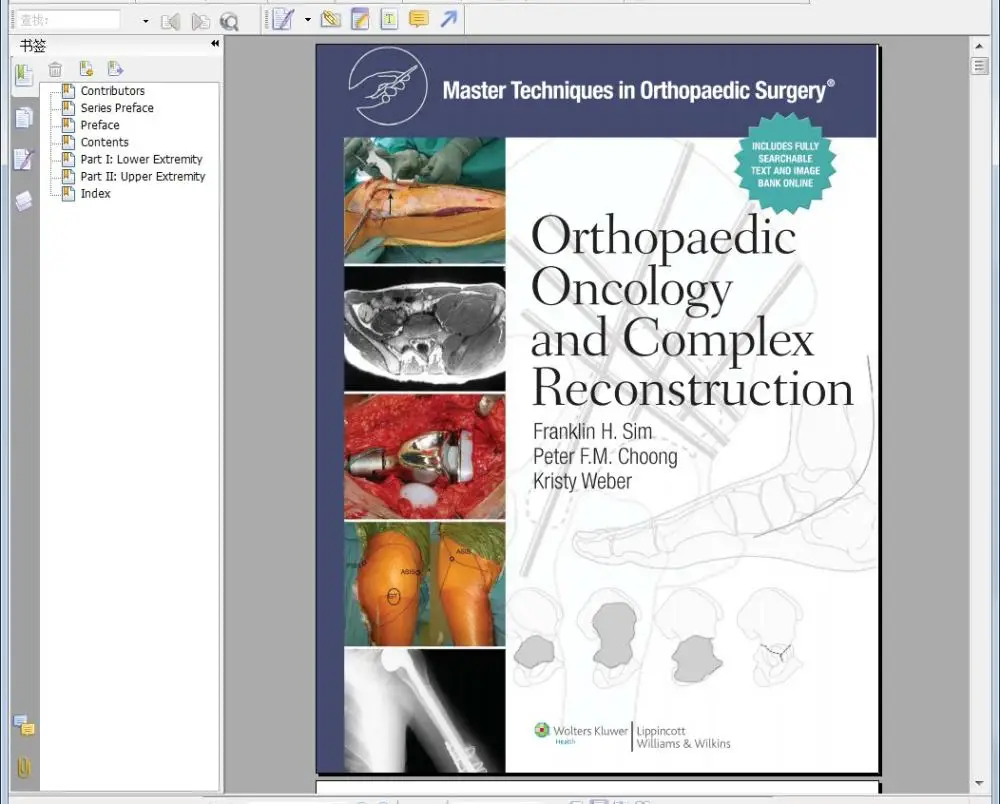Open the attachments paperclip side panel

point(24,767)
